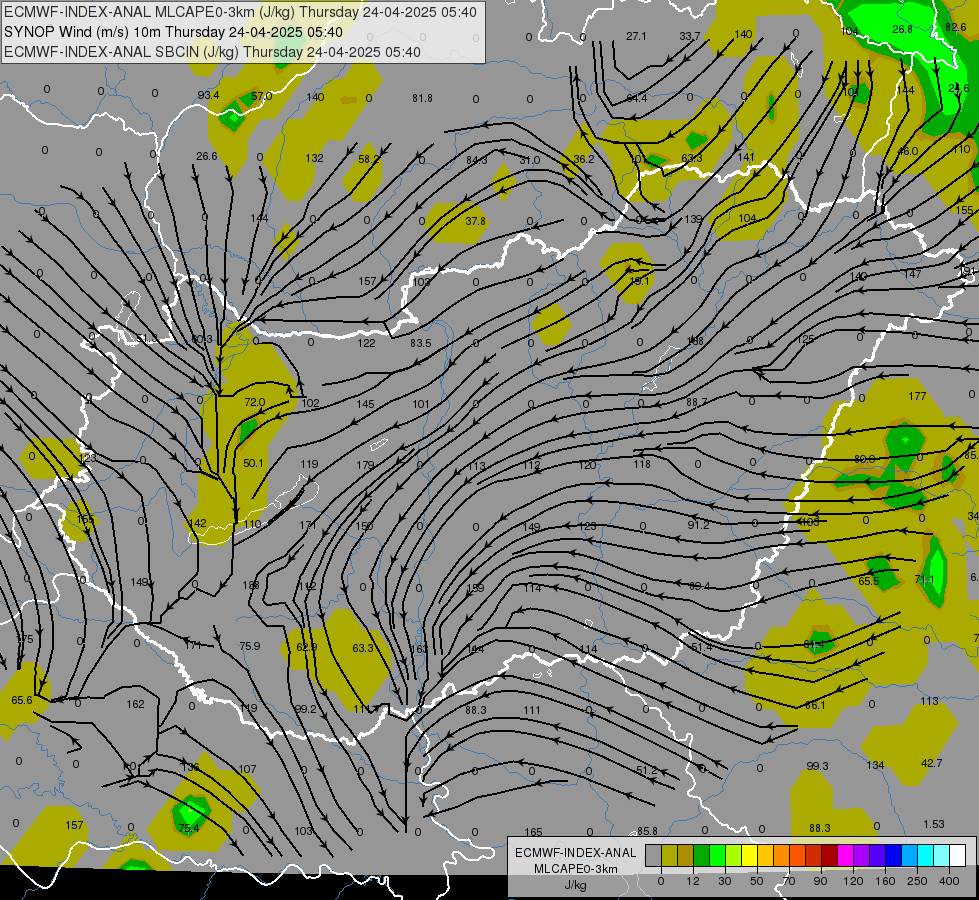
Task: Click the map value 81.8
Action: (x=423, y=98)
